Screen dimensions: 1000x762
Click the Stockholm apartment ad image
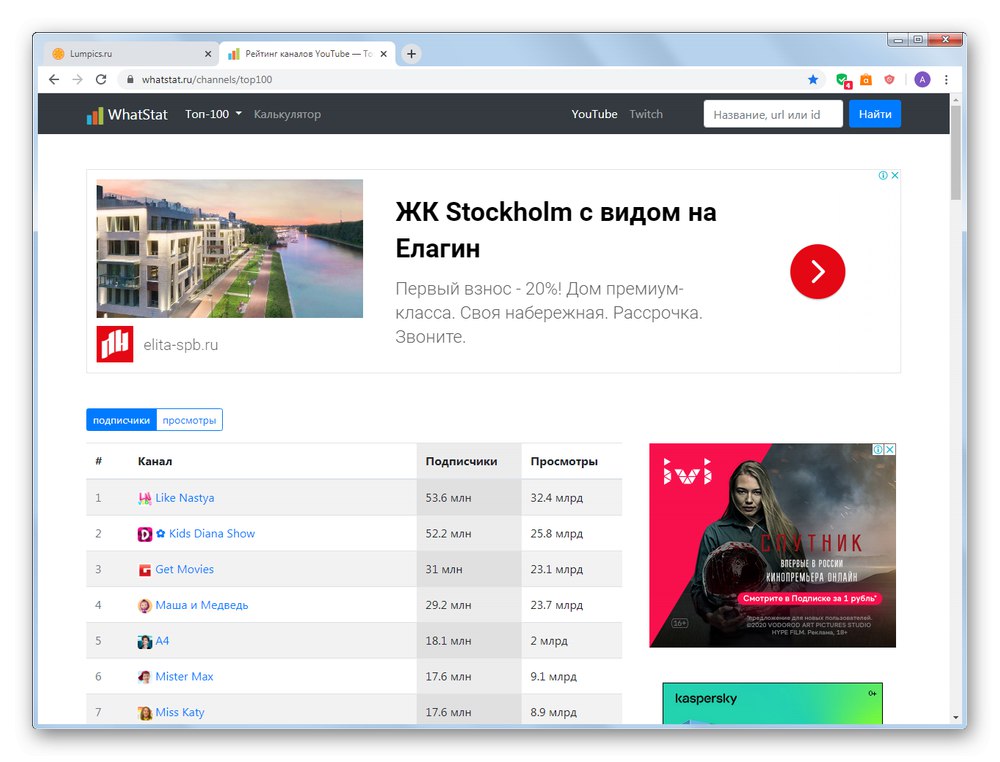[x=230, y=248]
